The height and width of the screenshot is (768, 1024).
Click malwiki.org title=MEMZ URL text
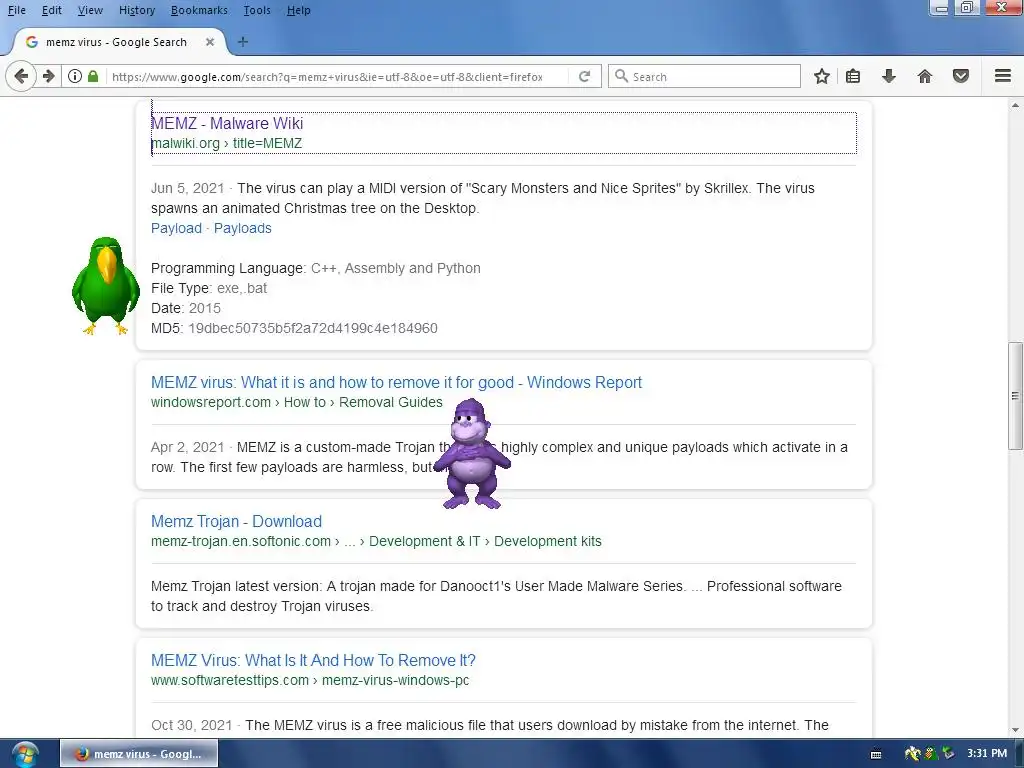[227, 143]
